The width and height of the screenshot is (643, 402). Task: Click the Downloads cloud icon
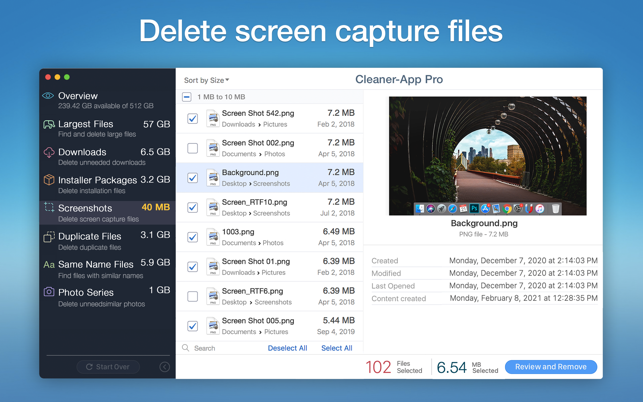(49, 152)
